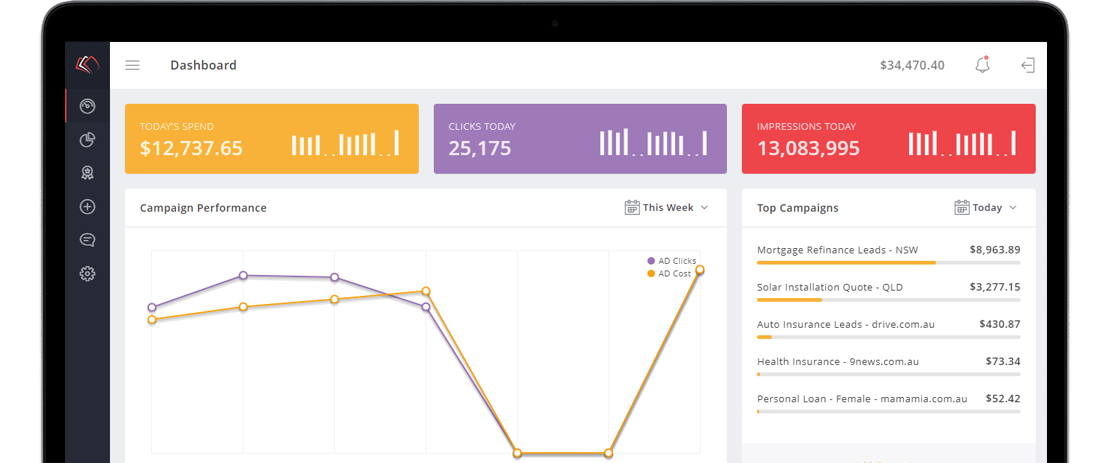Open the chat messages icon in sidebar
Viewport: 1110px width, 463px height.
pyautogui.click(x=88, y=240)
